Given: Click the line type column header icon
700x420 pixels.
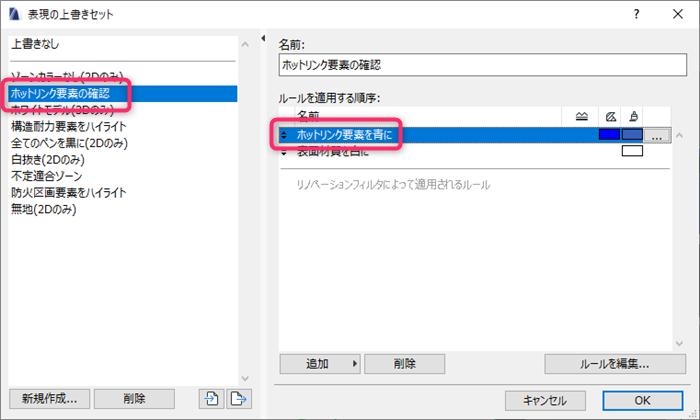Looking at the screenshot, I should (x=582, y=116).
